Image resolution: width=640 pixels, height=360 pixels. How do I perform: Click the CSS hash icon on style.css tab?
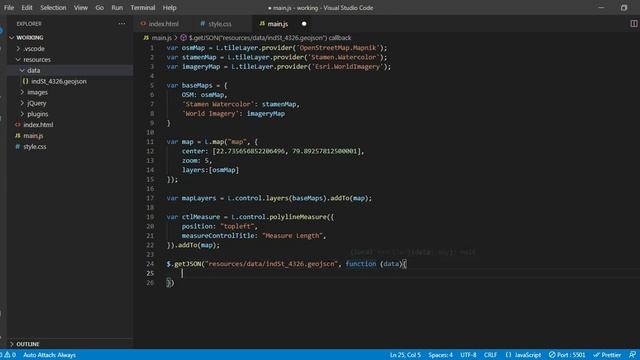(202, 24)
